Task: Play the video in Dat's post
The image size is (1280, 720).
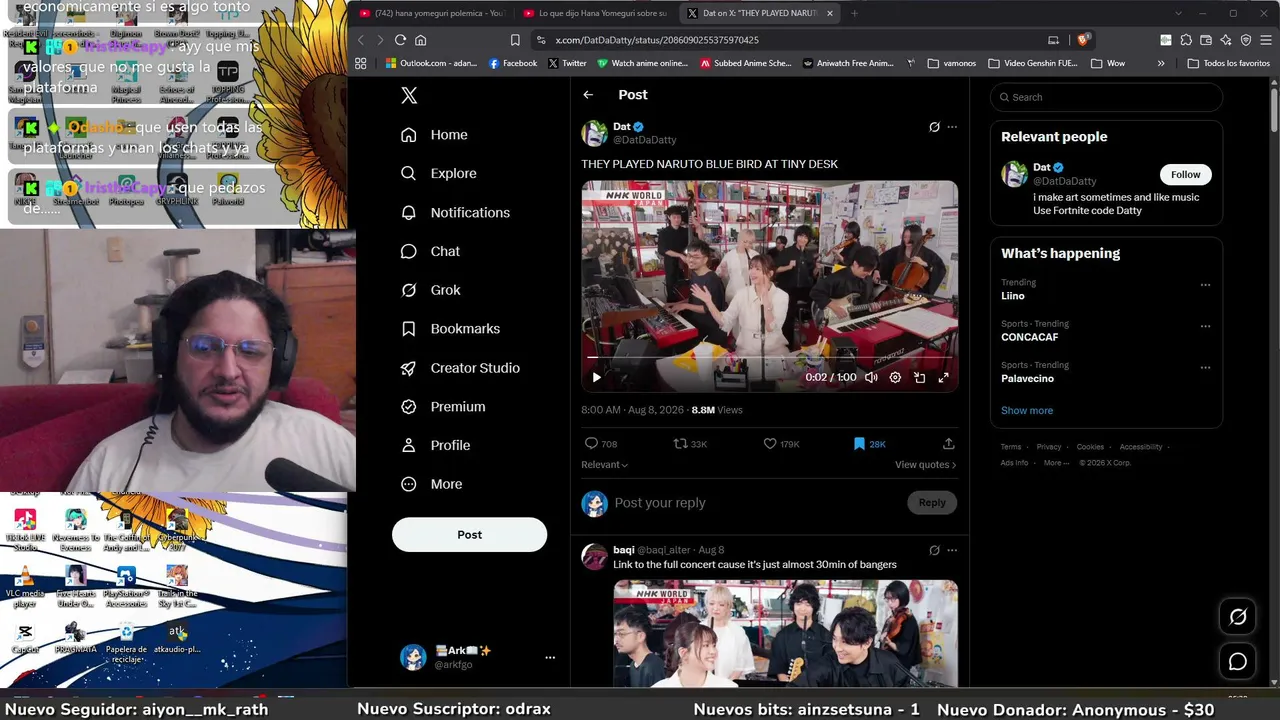Action: pyautogui.click(x=597, y=377)
